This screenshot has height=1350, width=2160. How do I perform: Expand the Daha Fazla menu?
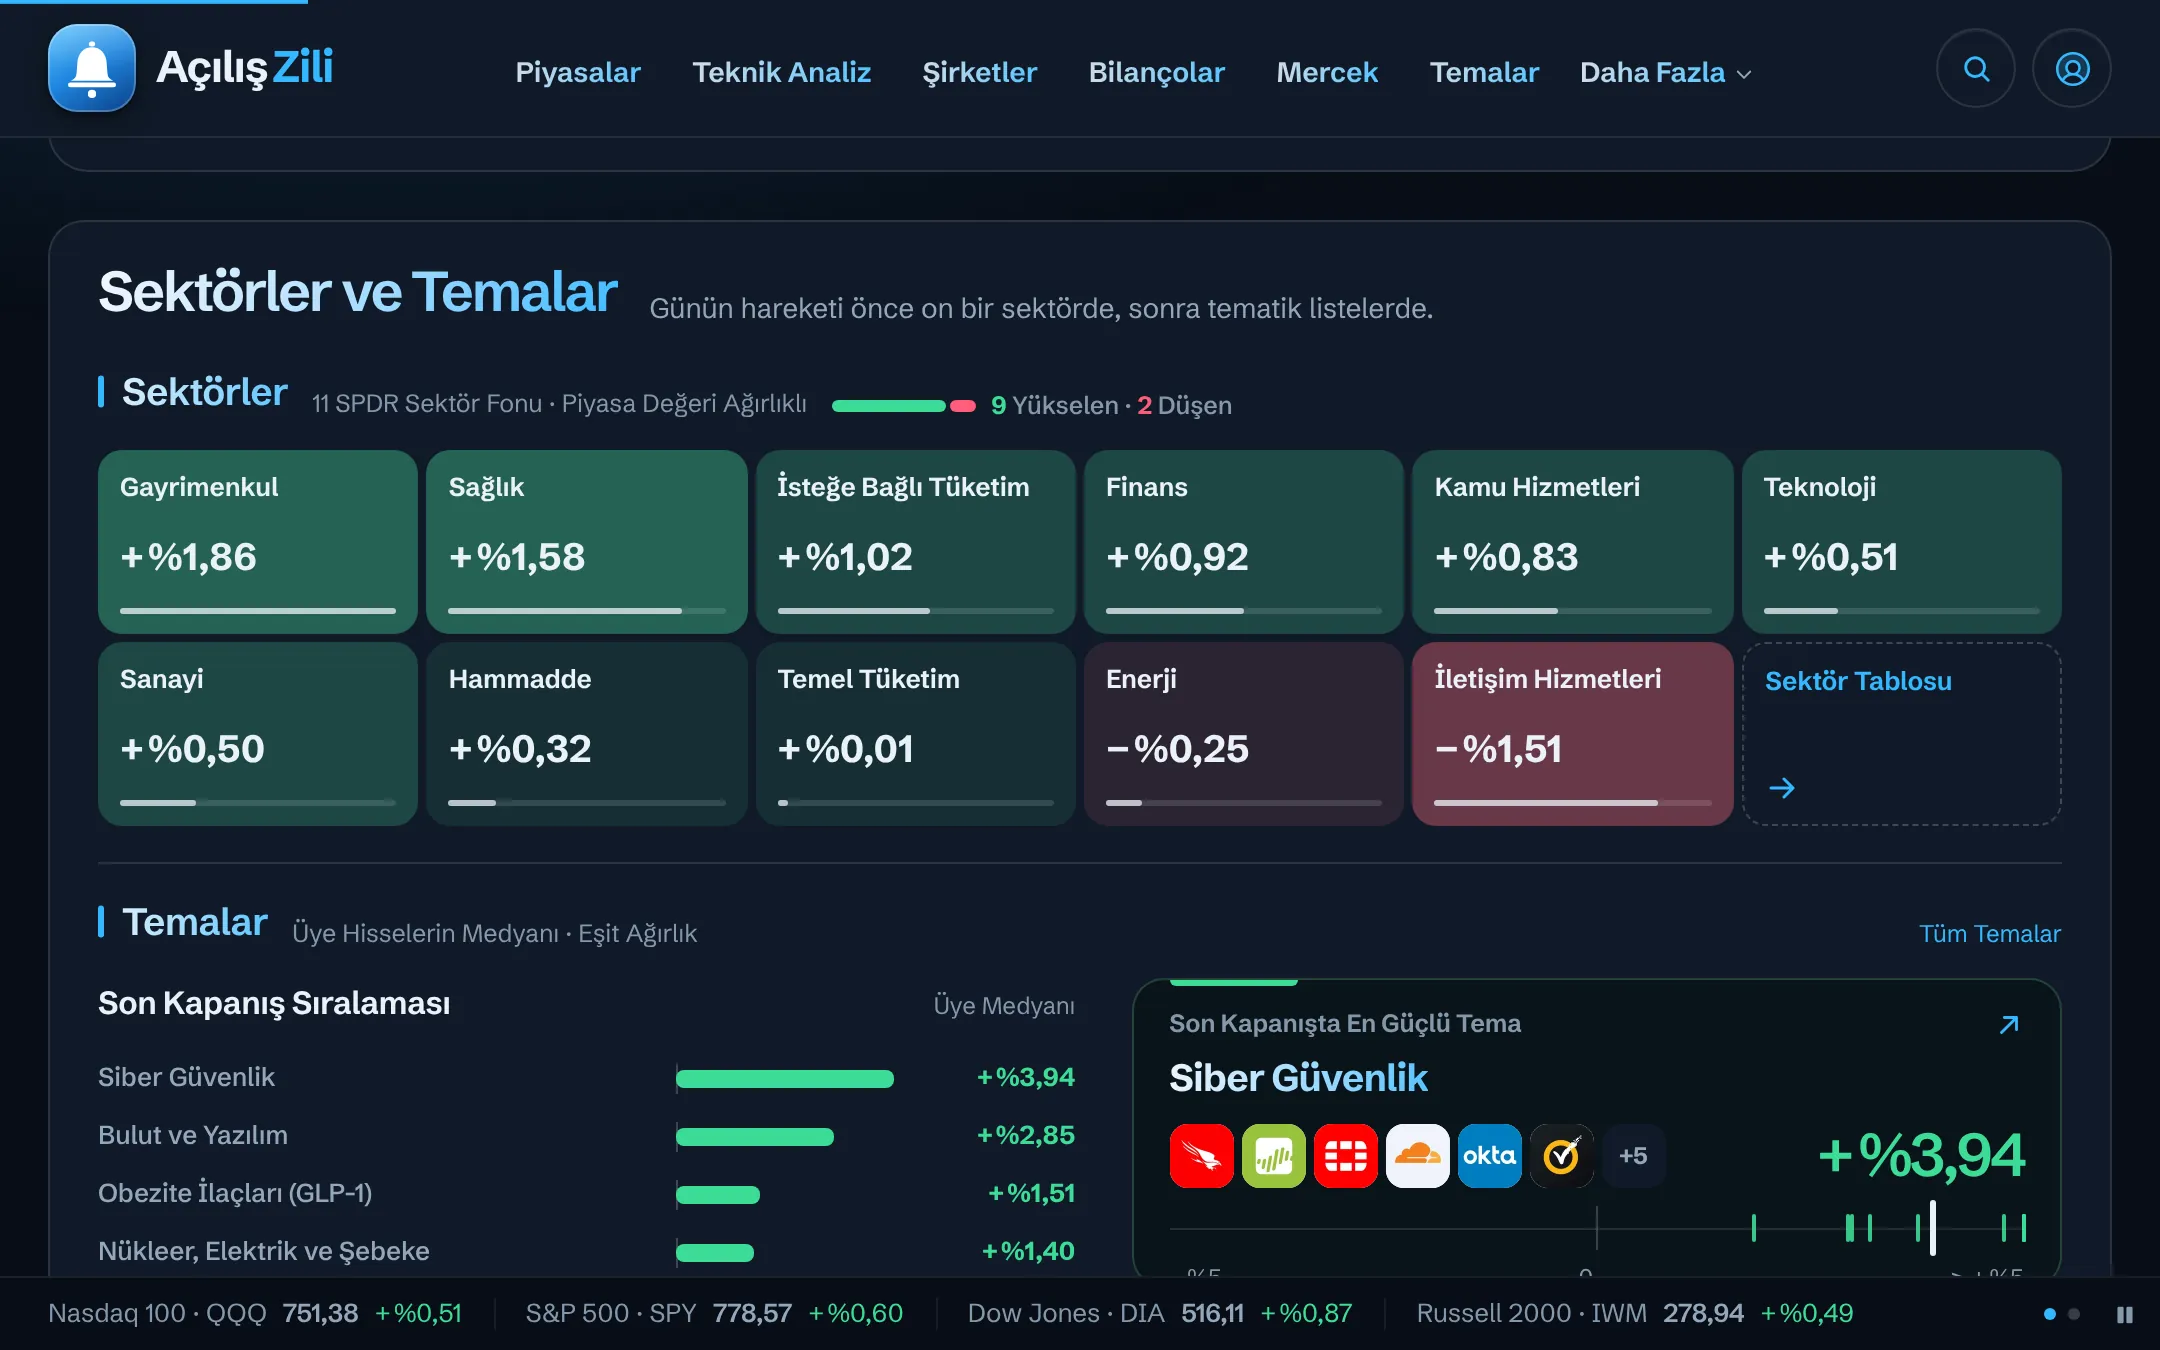click(x=1665, y=72)
